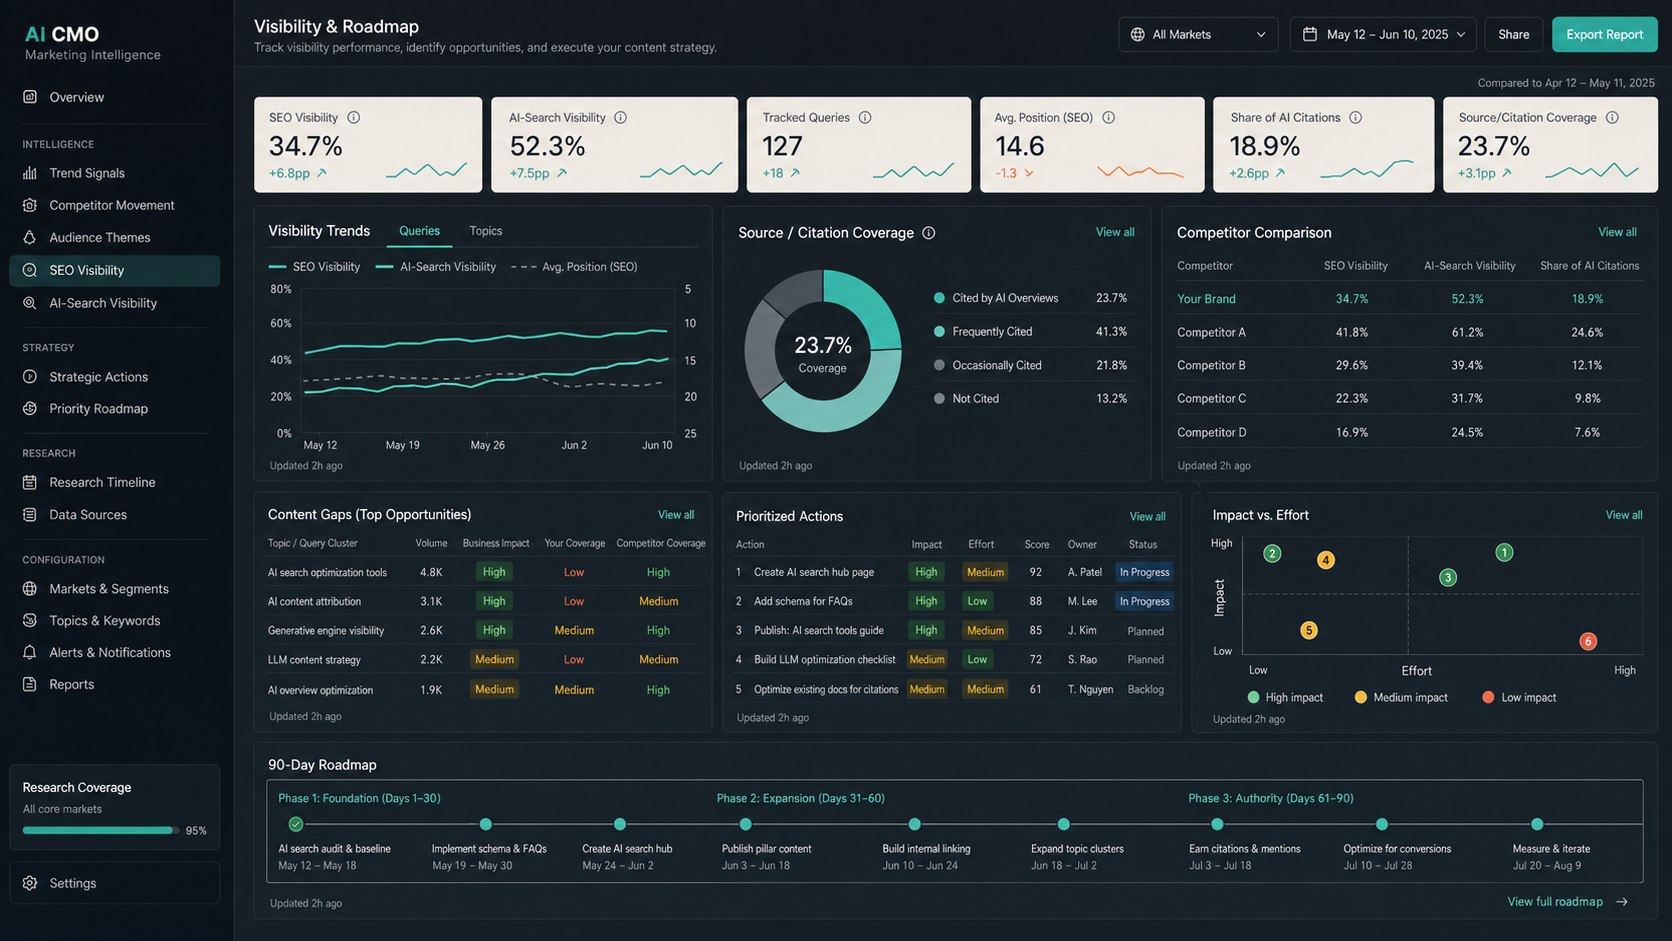Viewport: 1672px width, 941px height.
Task: Click the globe icon in All Markets selector
Action: (1137, 34)
